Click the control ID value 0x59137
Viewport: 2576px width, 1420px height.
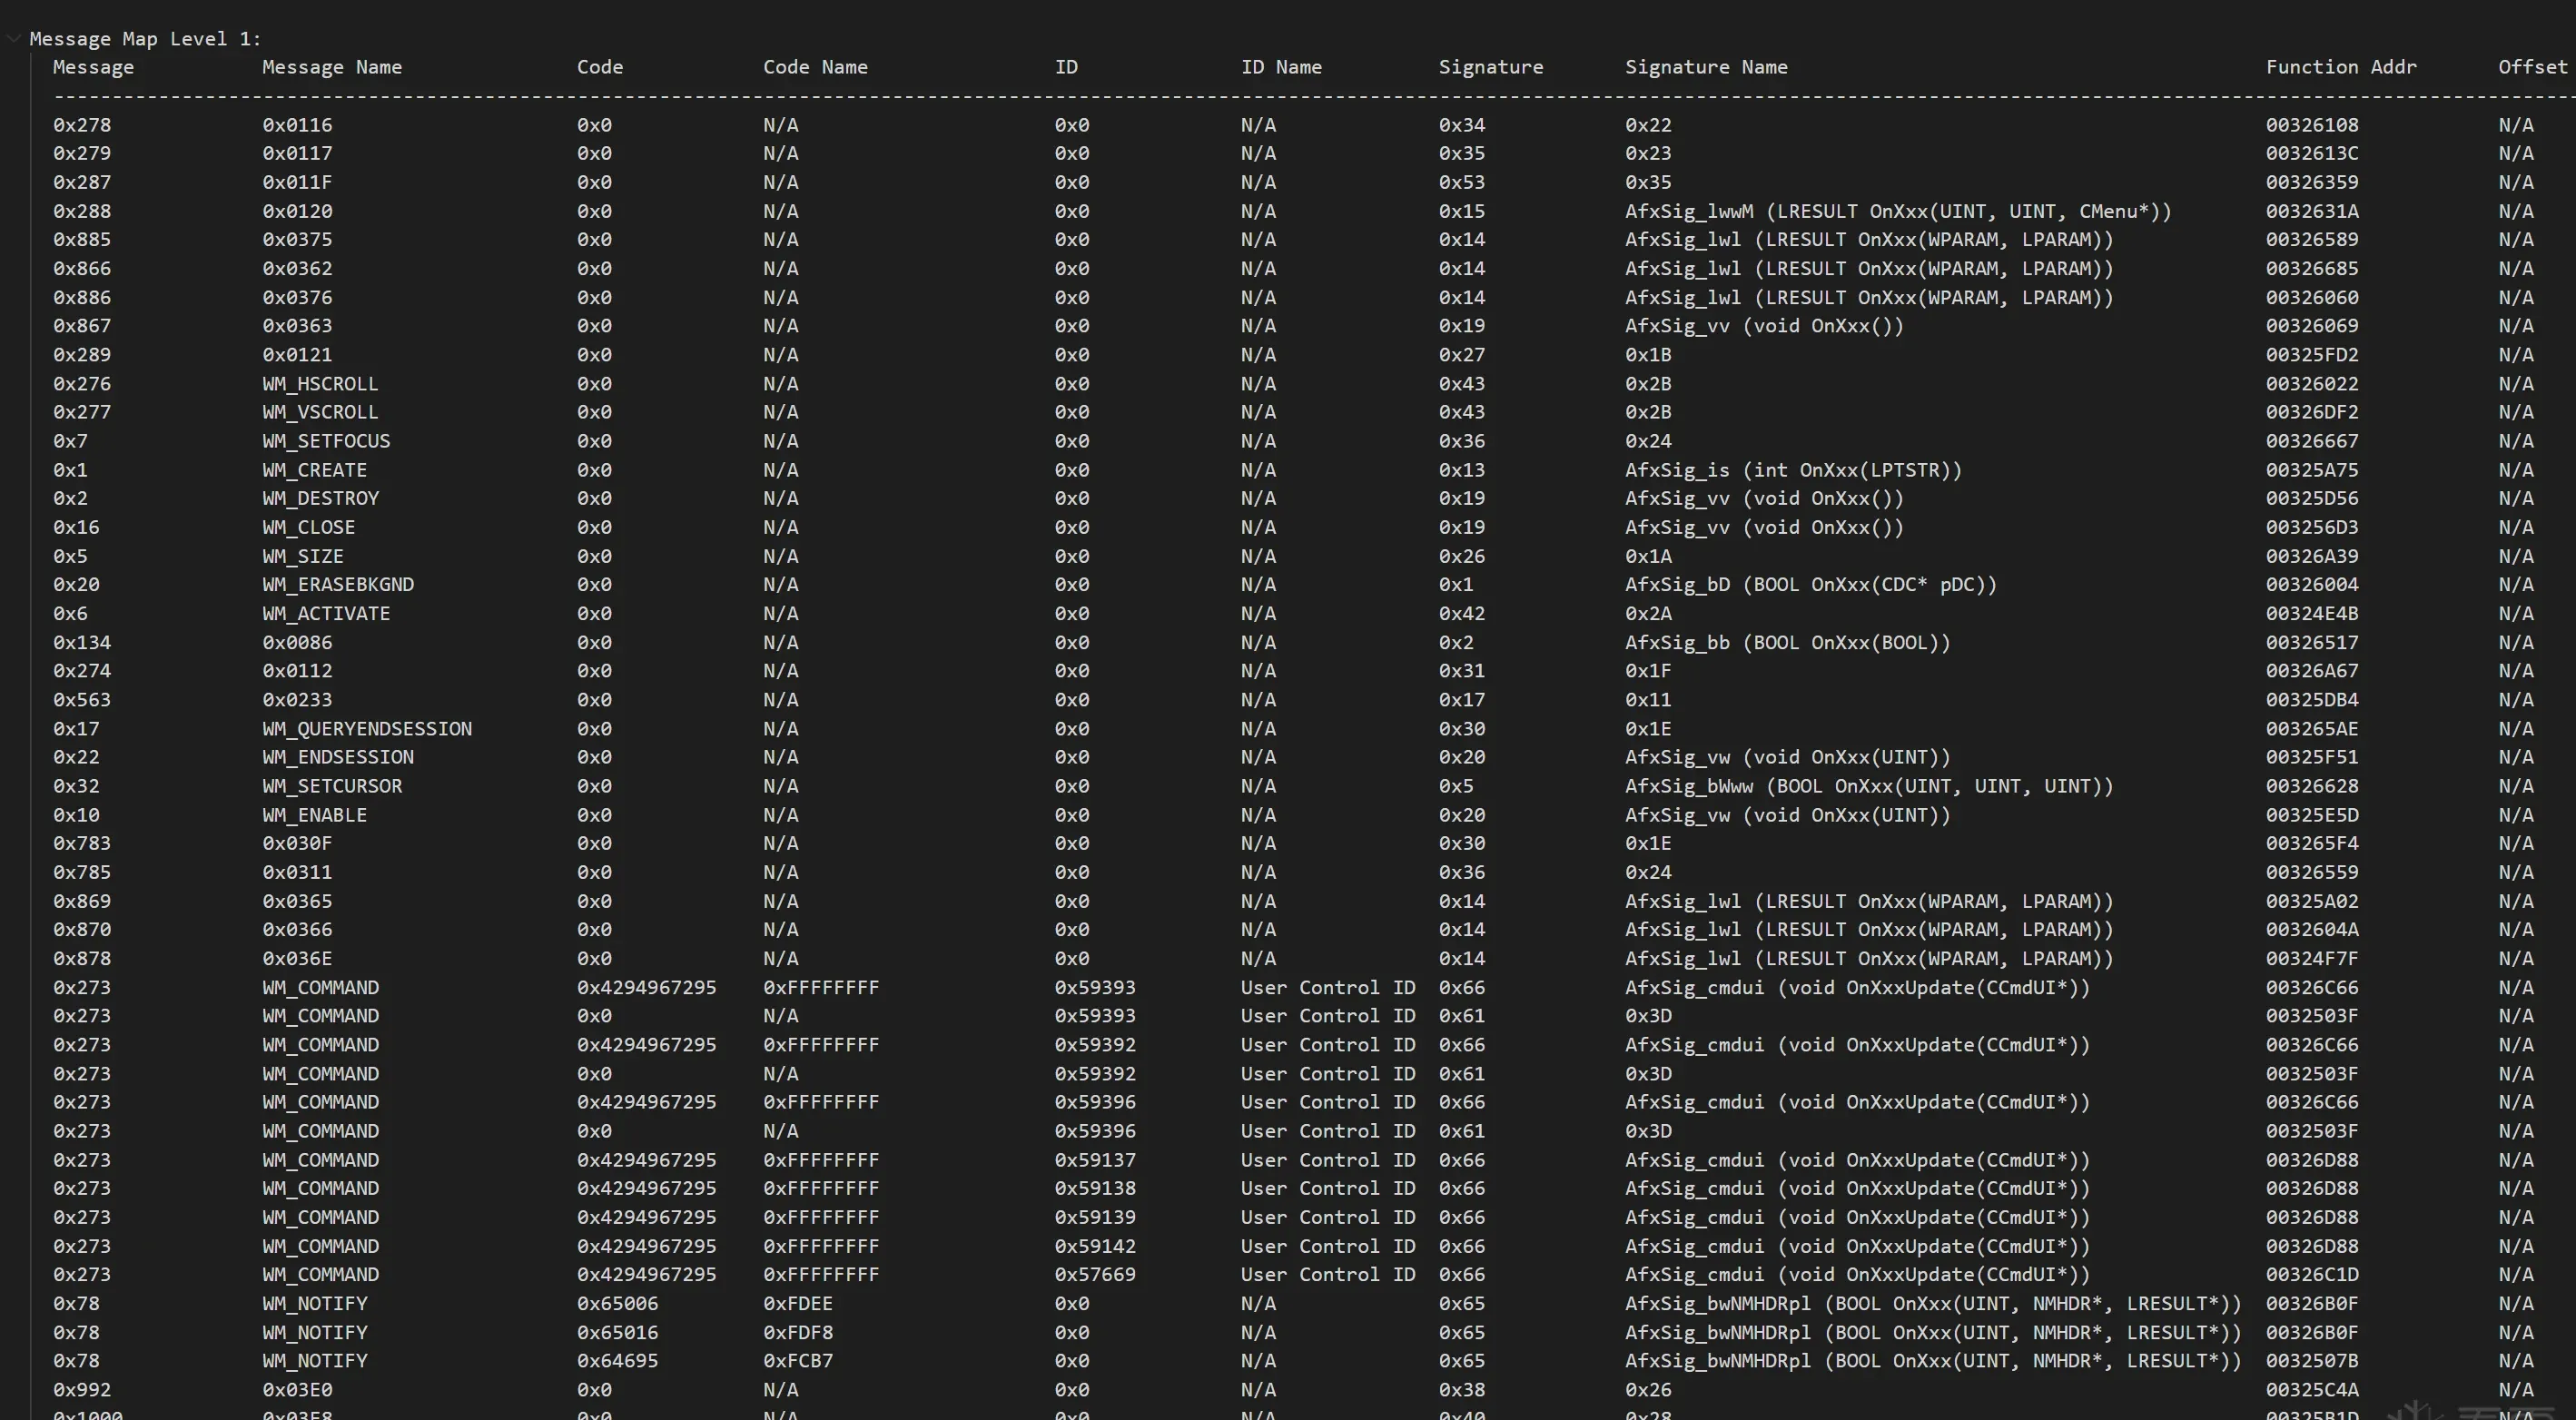pyautogui.click(x=1095, y=1160)
